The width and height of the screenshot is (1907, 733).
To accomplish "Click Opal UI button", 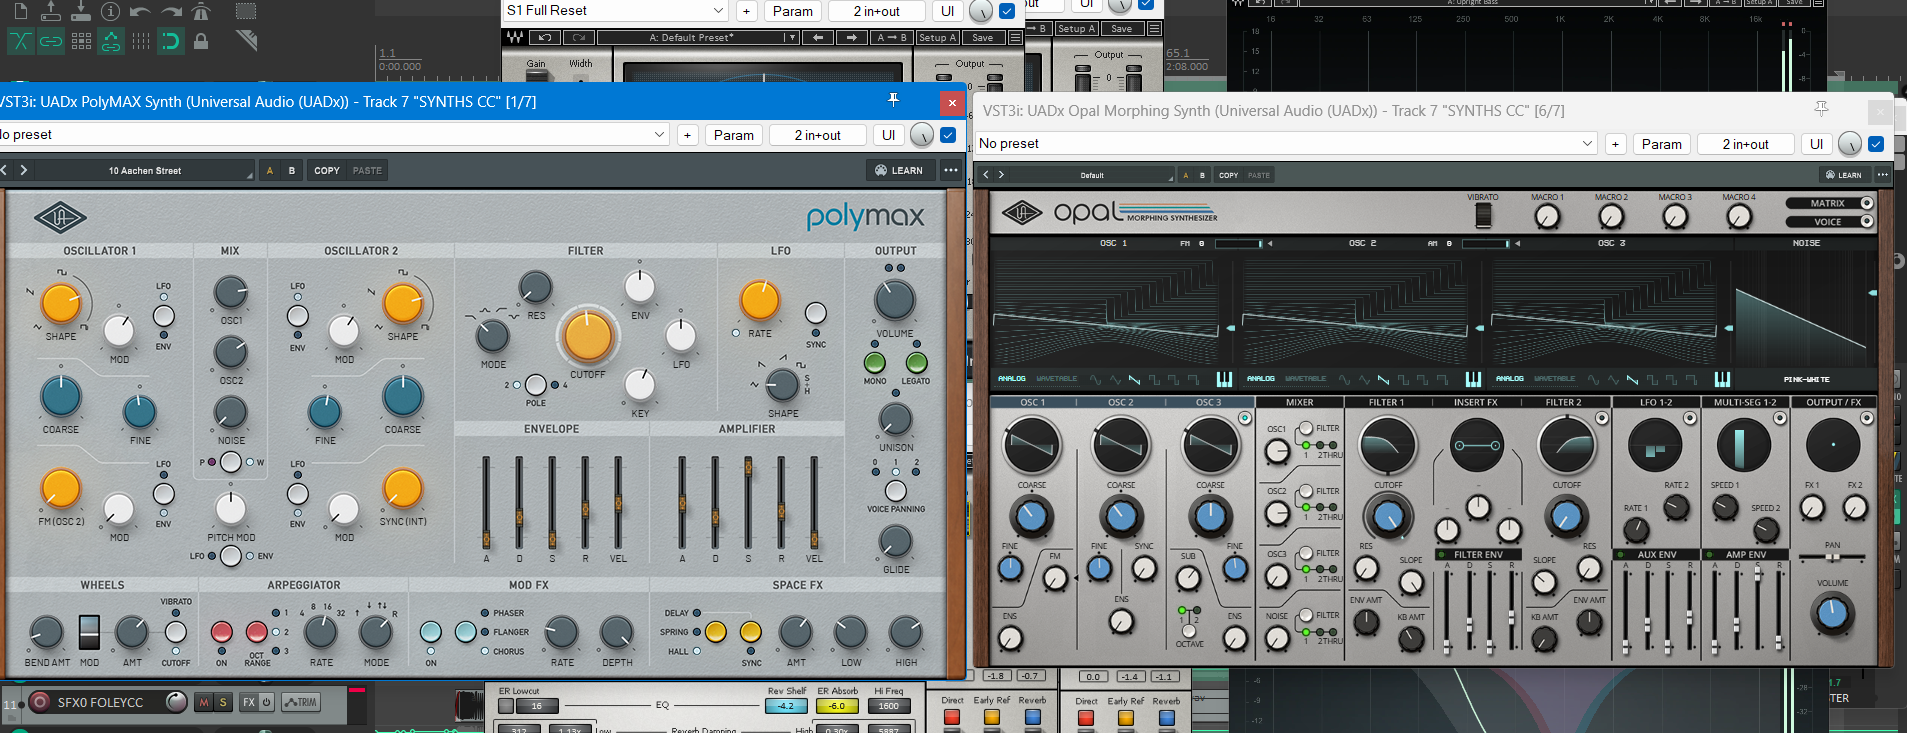I will (x=1816, y=144).
